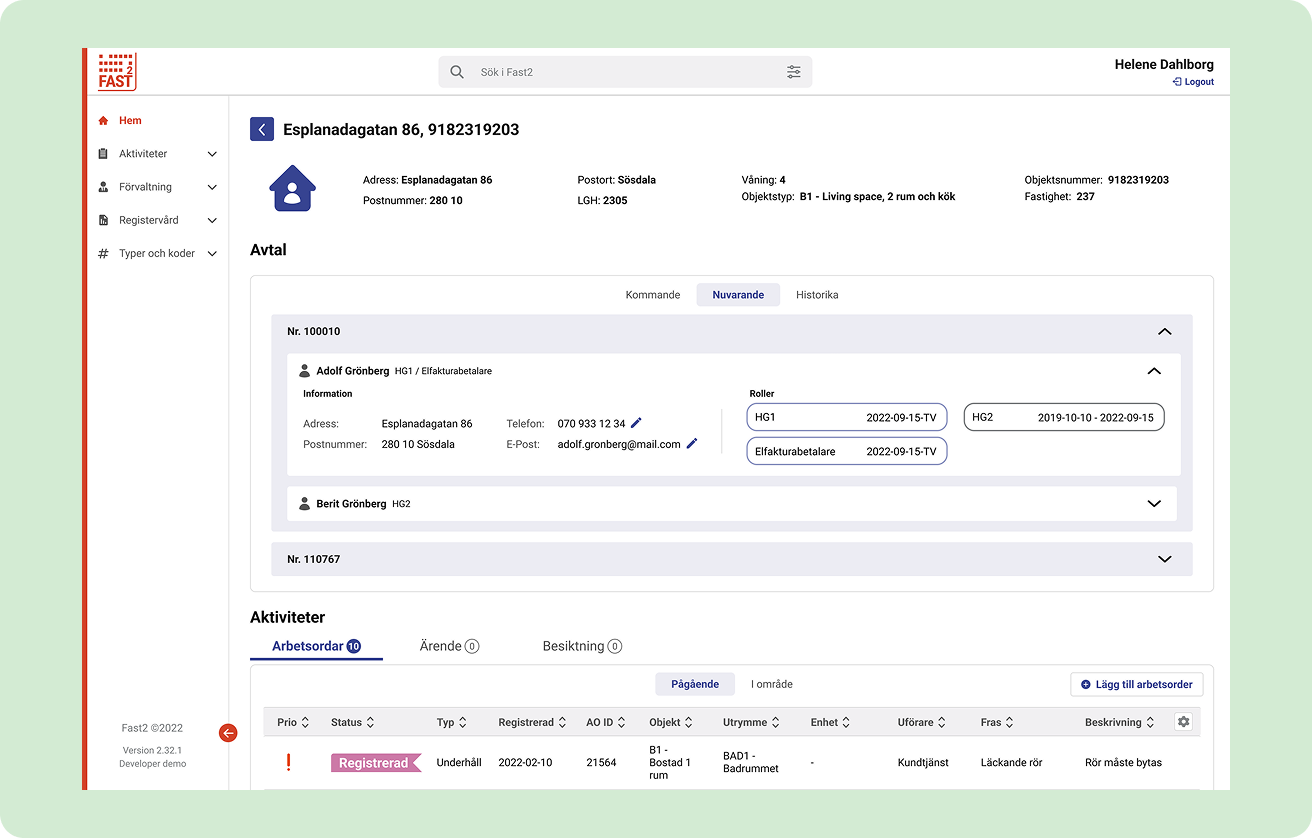Click the person icon beside Adolf Grönberg

coord(305,371)
